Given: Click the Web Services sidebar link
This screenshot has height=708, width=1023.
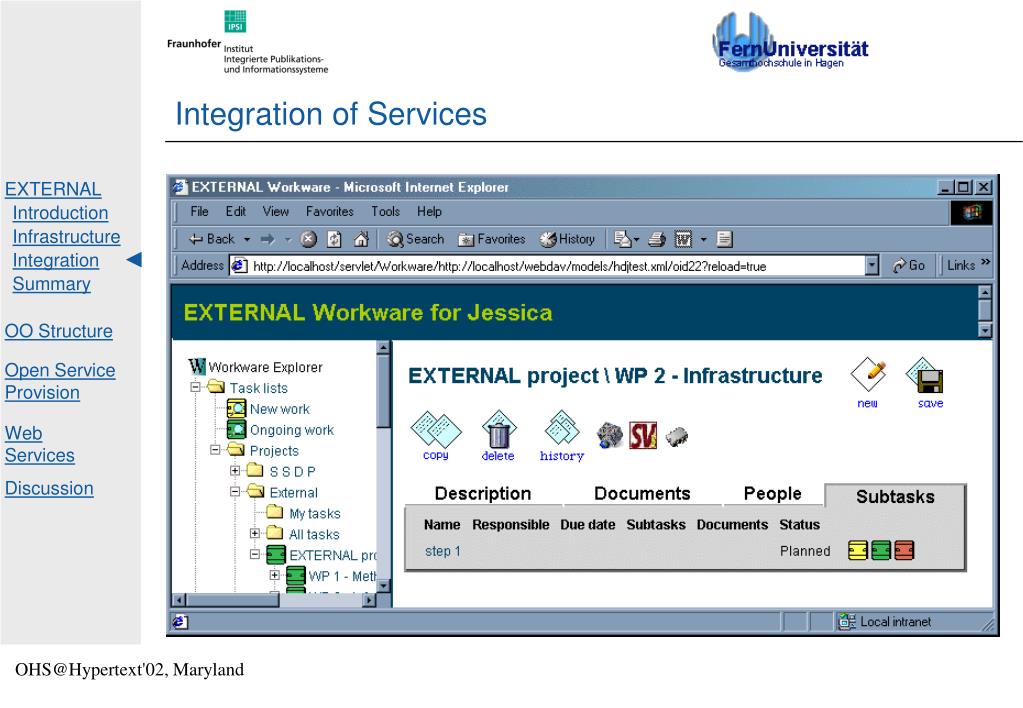Looking at the screenshot, I should 39,444.
